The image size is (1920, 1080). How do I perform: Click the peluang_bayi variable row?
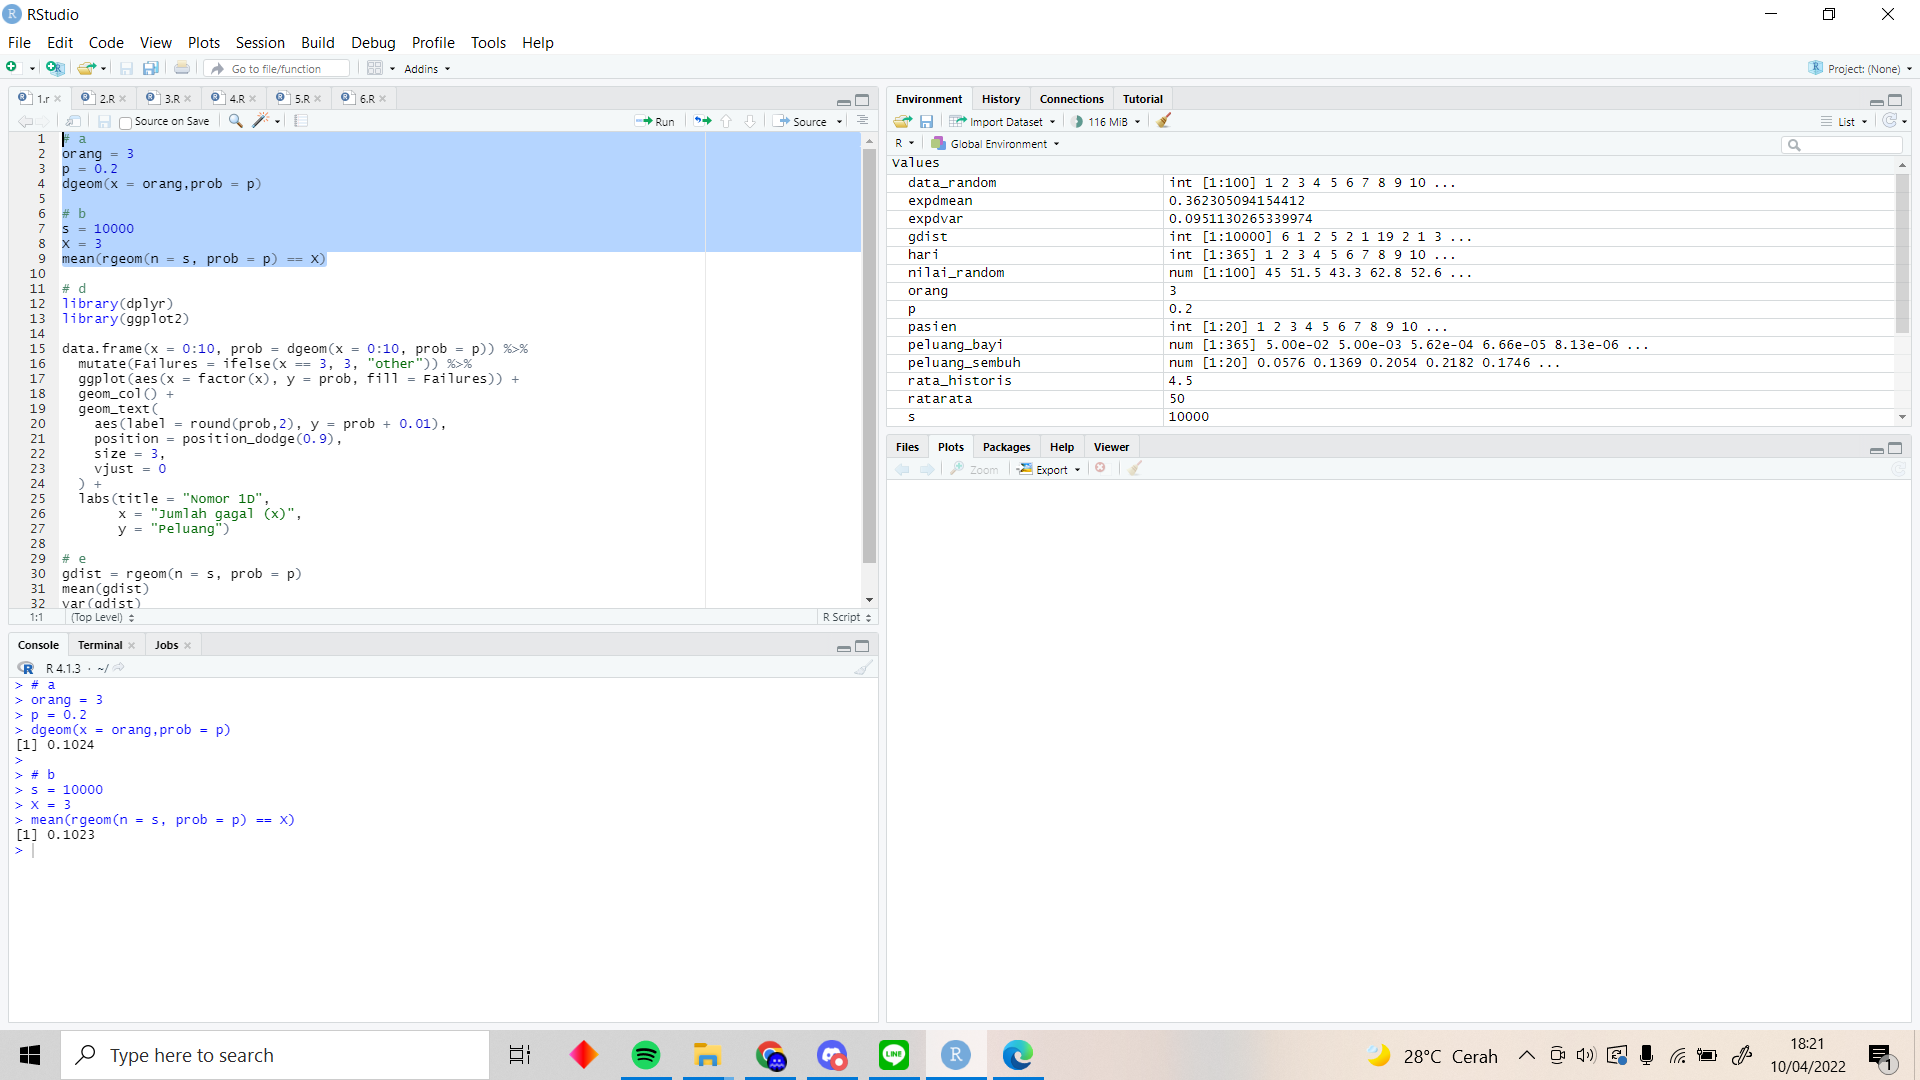[x=1390, y=345]
